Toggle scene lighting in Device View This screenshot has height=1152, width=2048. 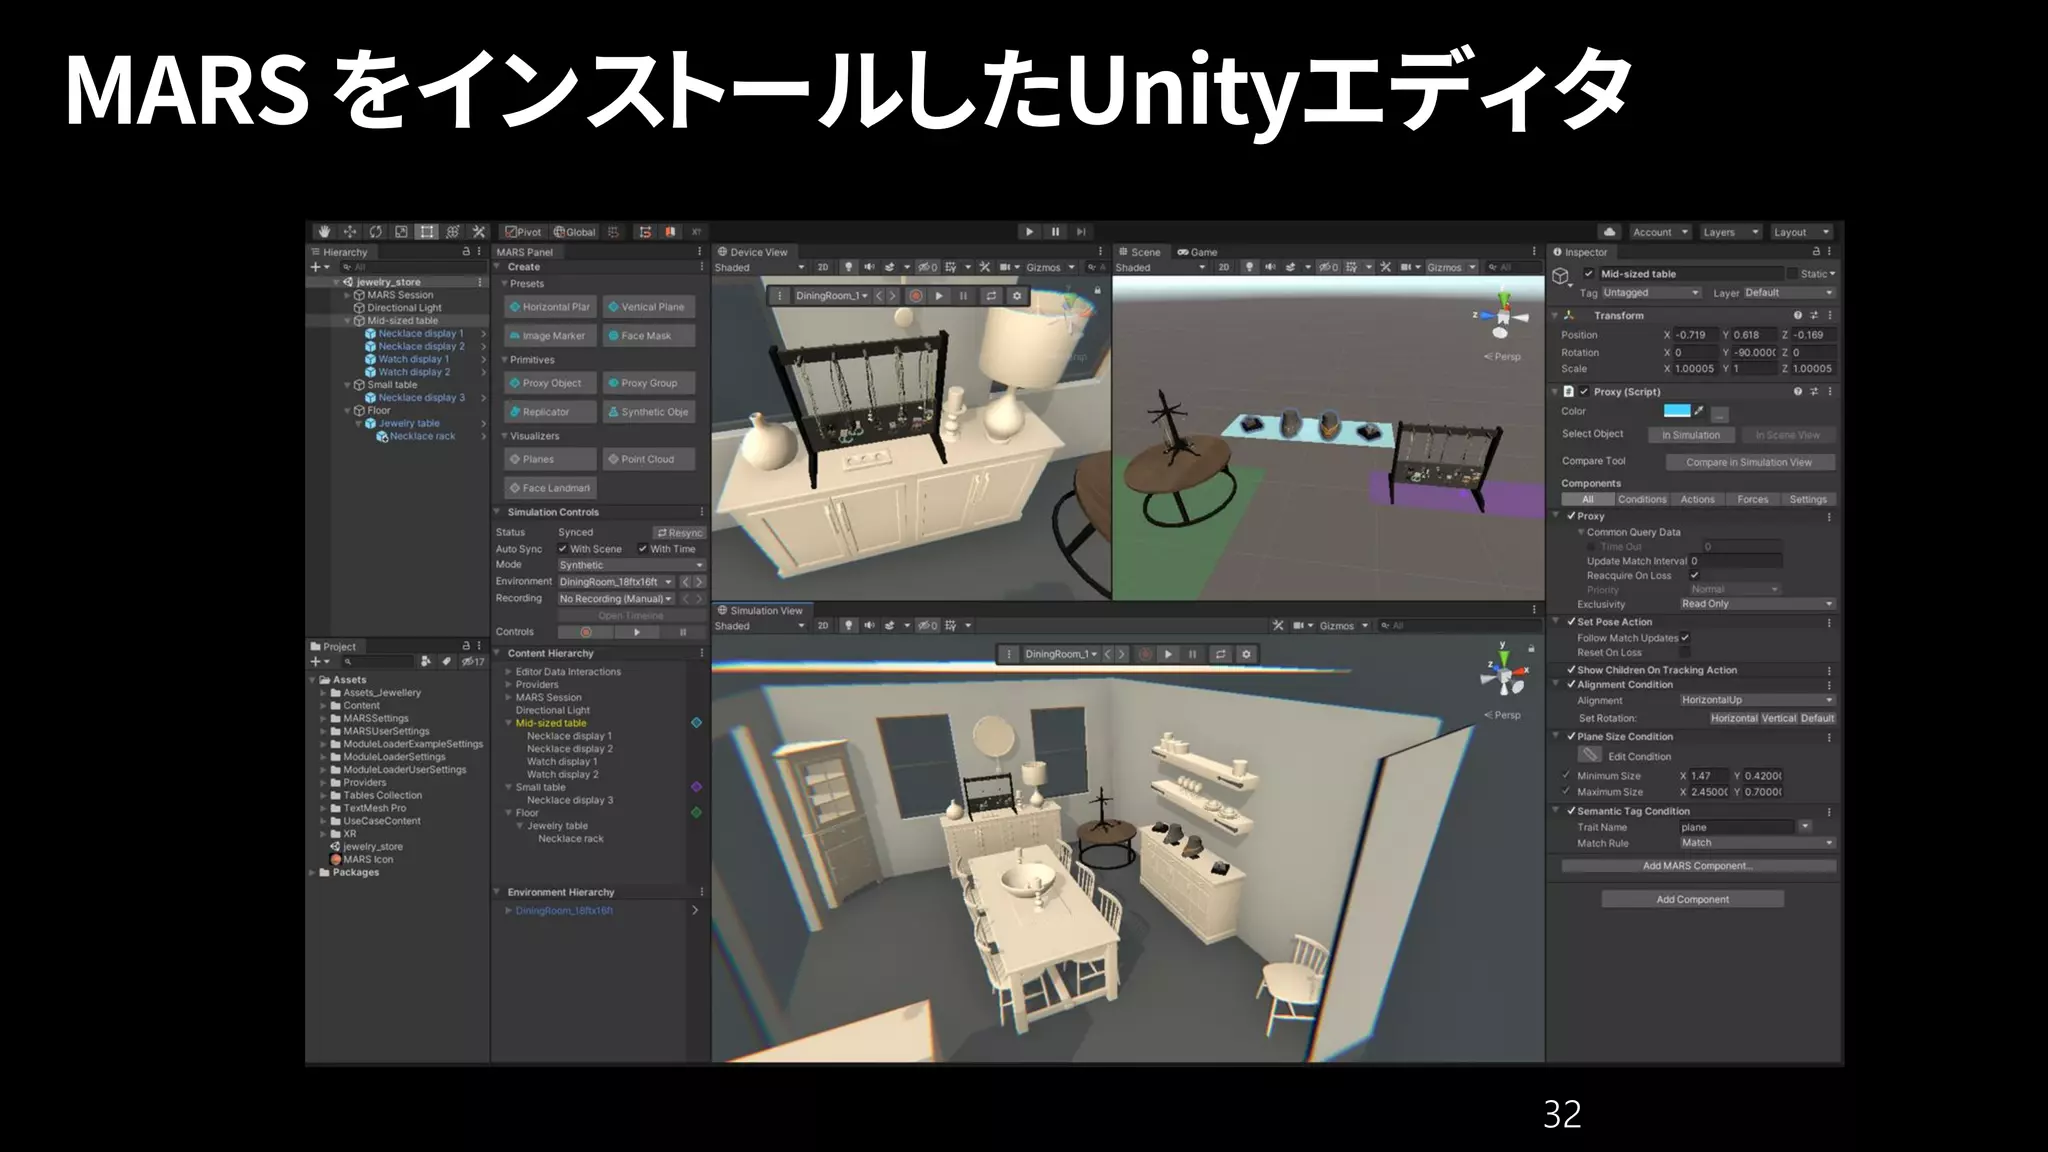click(848, 267)
